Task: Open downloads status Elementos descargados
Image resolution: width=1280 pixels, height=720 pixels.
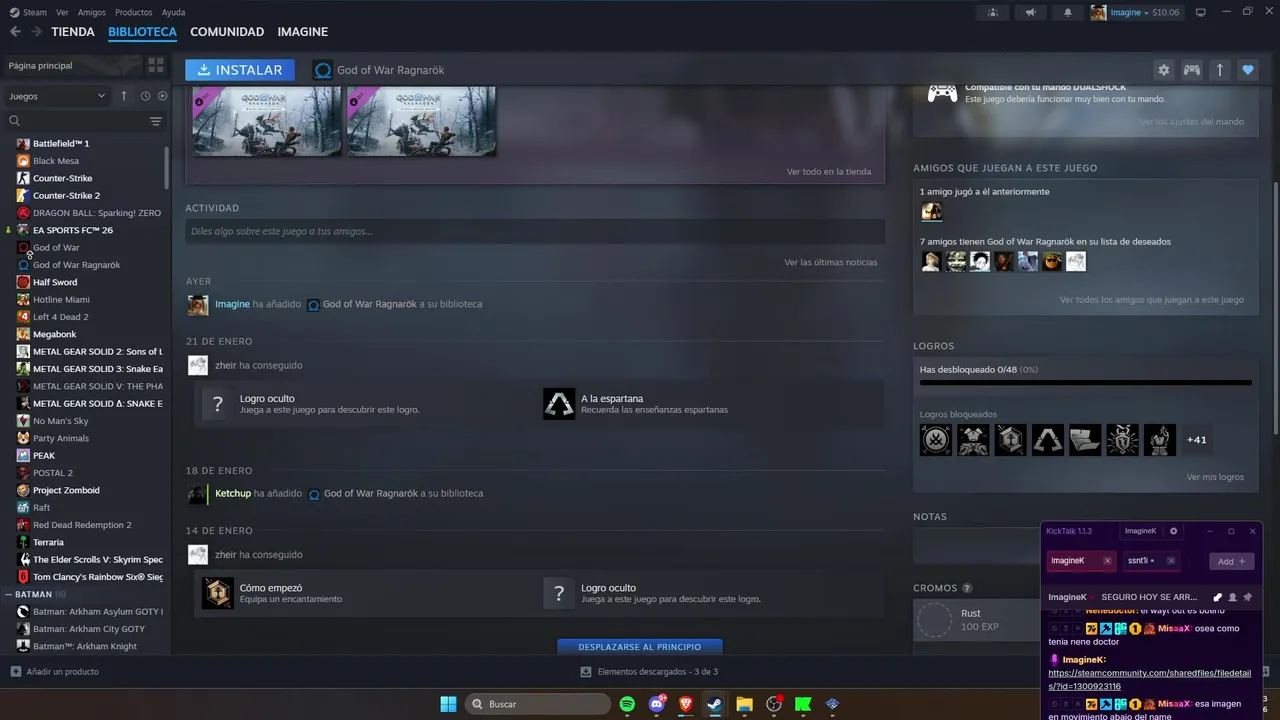Action: point(649,672)
